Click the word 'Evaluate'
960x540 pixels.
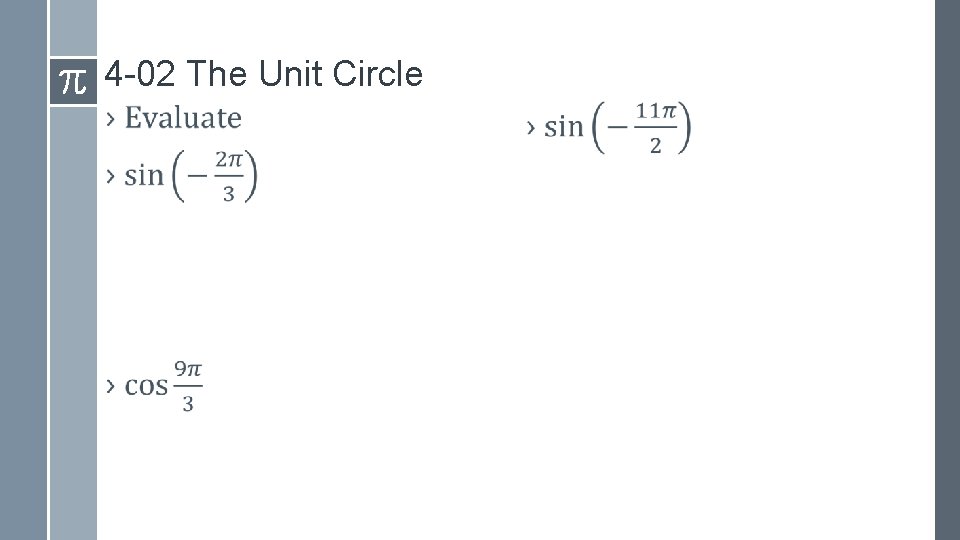(183, 118)
